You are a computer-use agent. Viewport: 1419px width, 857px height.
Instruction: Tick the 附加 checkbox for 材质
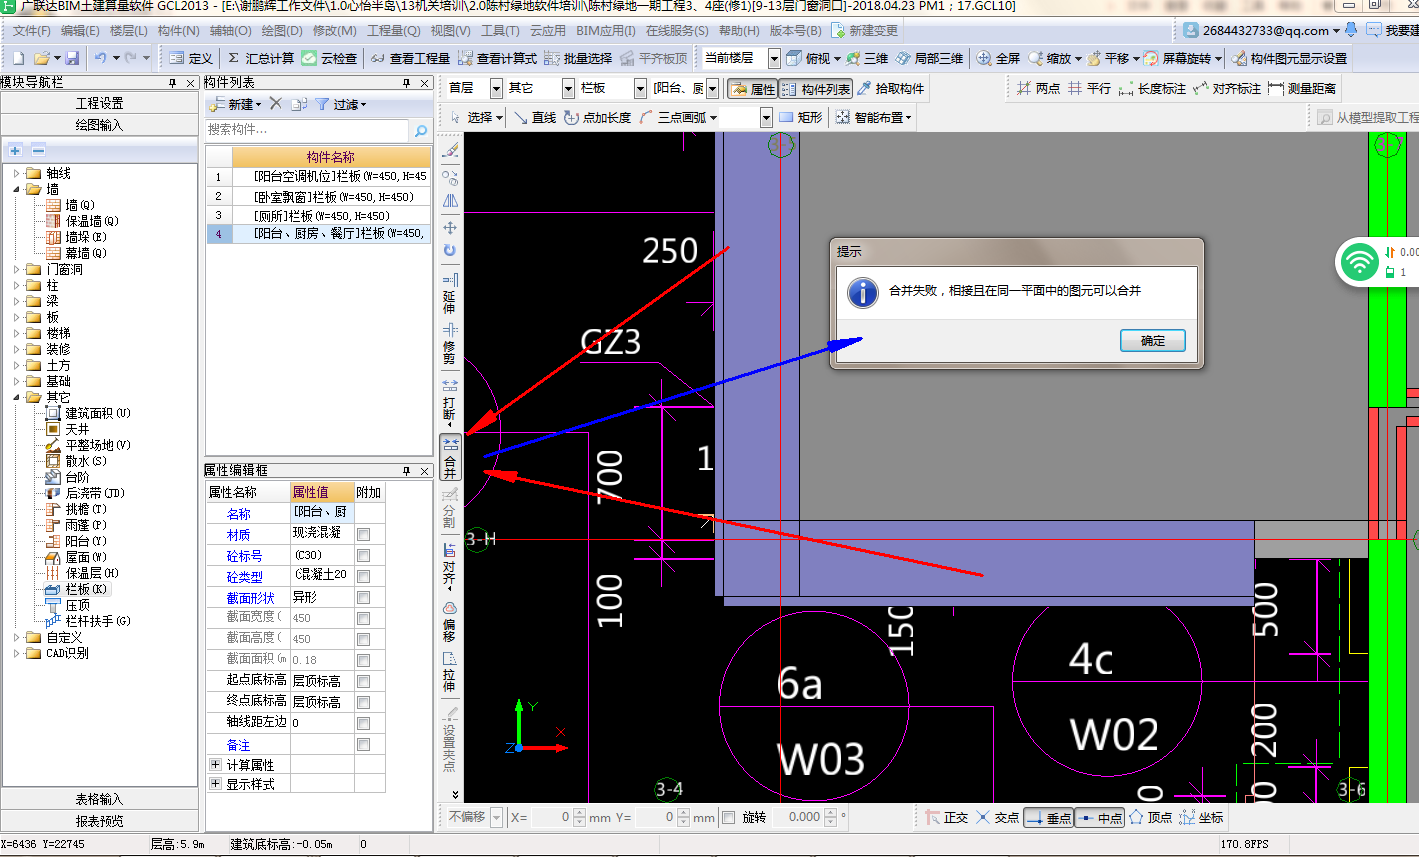(363, 534)
